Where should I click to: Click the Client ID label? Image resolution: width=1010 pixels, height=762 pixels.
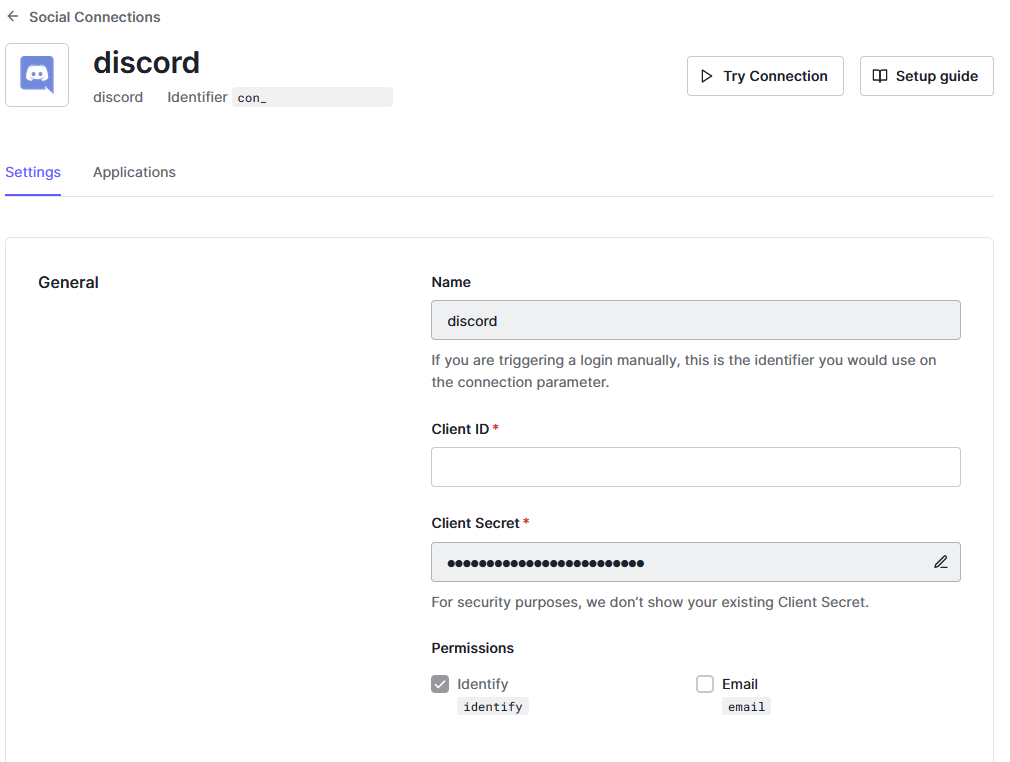[460, 429]
